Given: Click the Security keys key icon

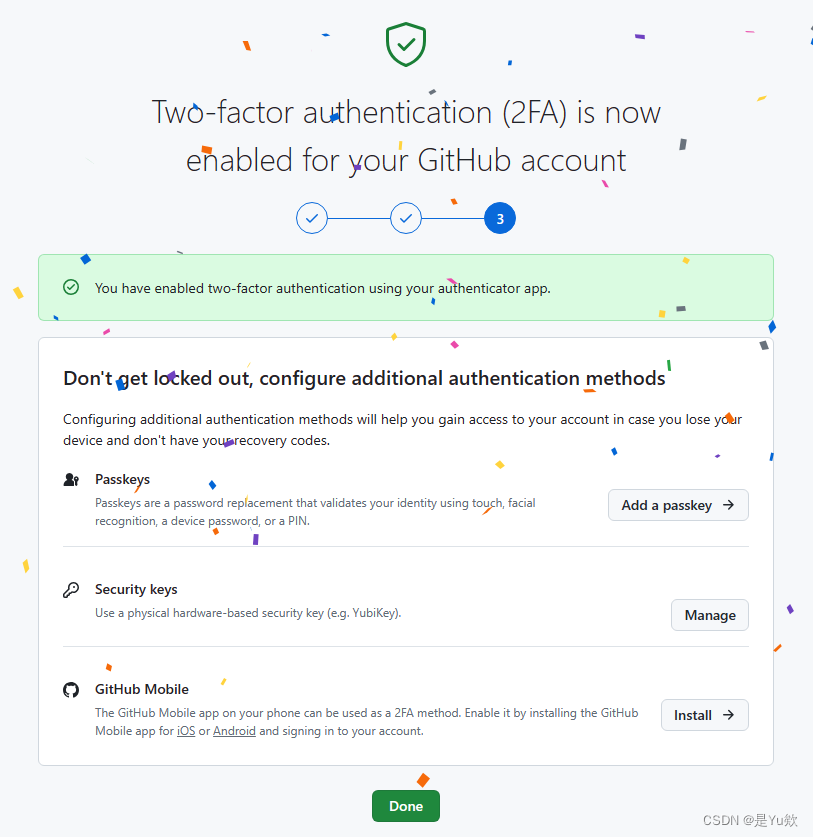Looking at the screenshot, I should 71,590.
